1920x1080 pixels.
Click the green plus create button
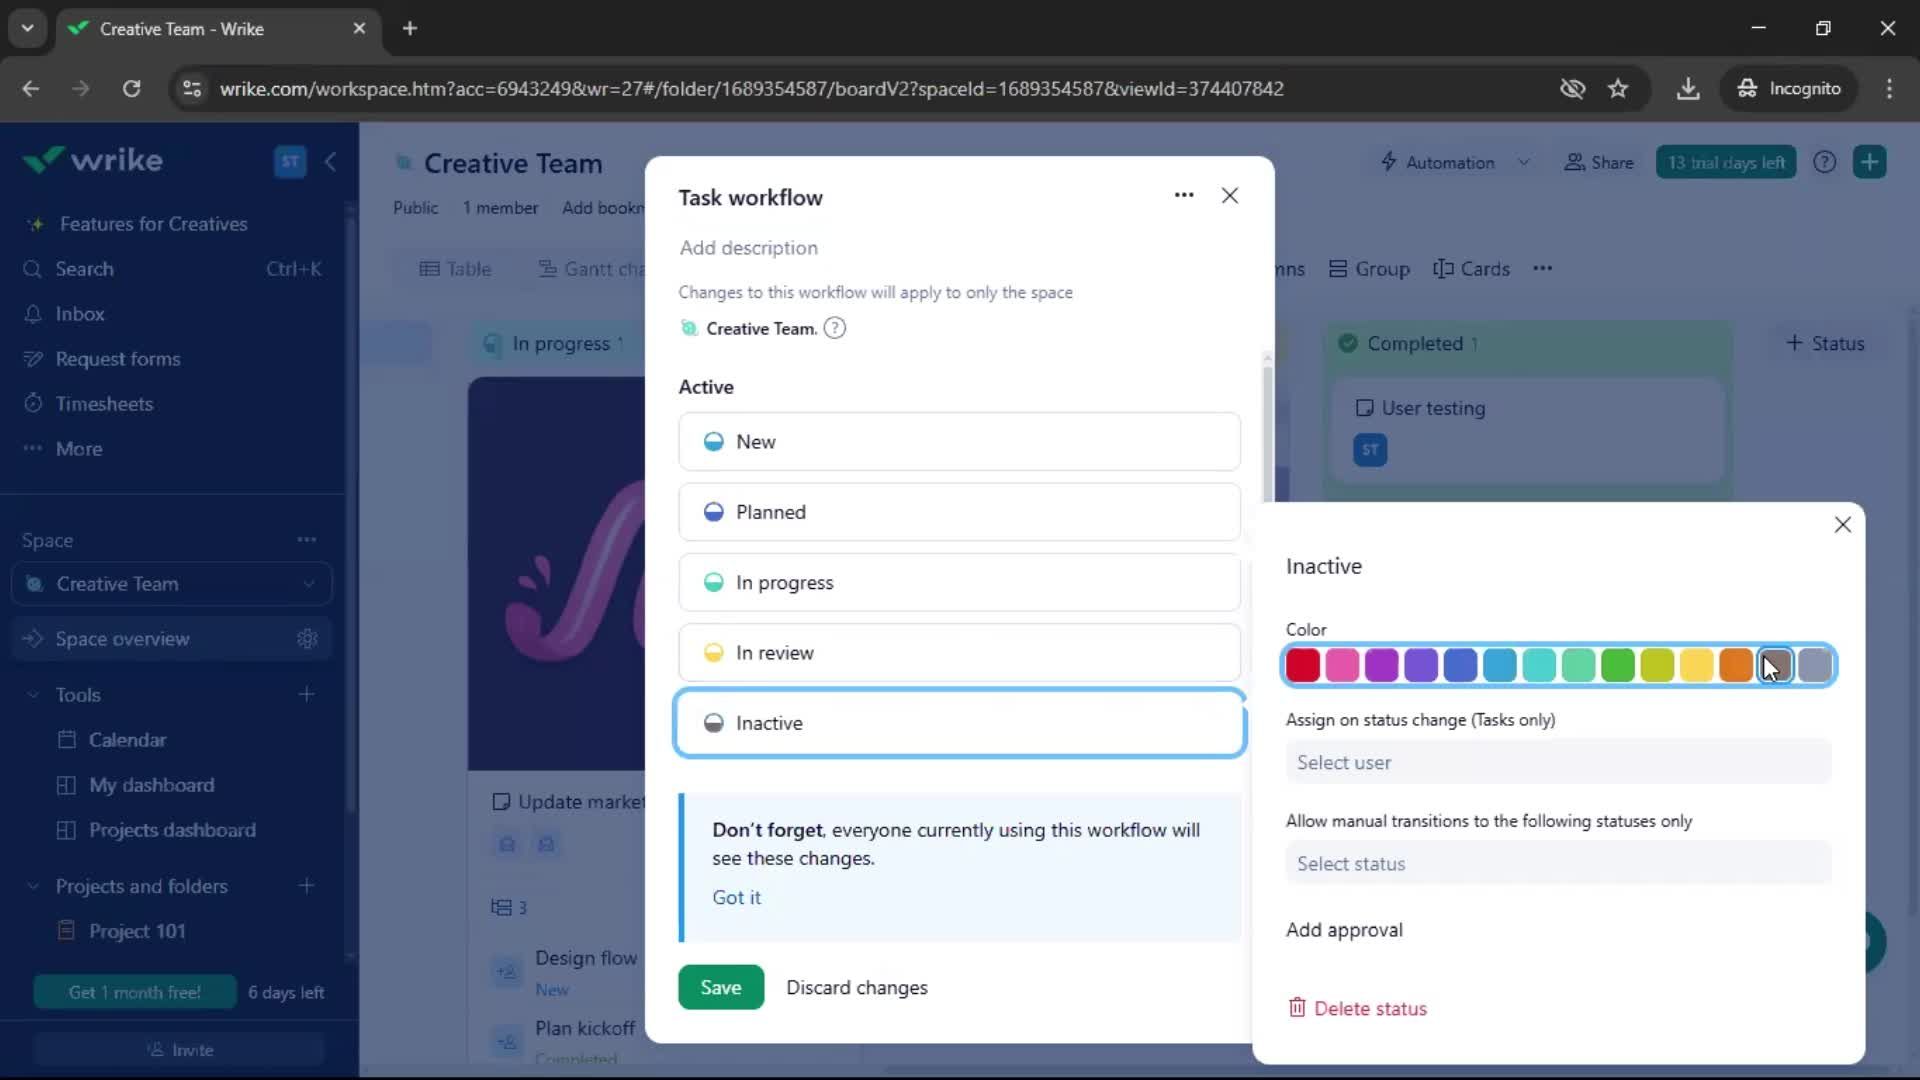(1869, 162)
